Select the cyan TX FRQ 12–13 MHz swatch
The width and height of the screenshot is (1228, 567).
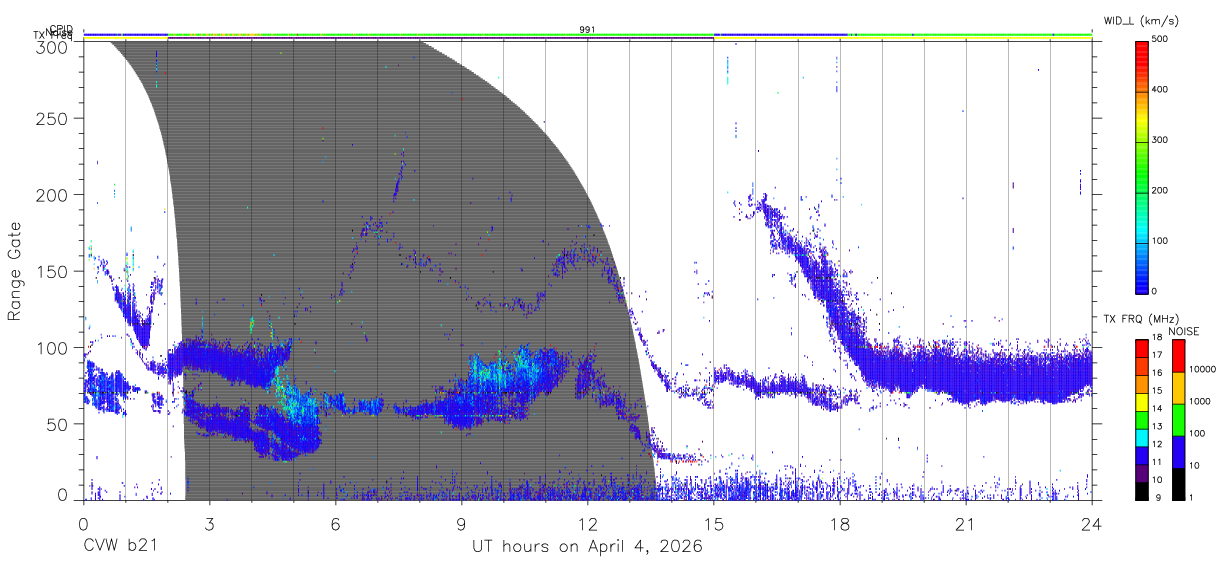pos(1141,436)
